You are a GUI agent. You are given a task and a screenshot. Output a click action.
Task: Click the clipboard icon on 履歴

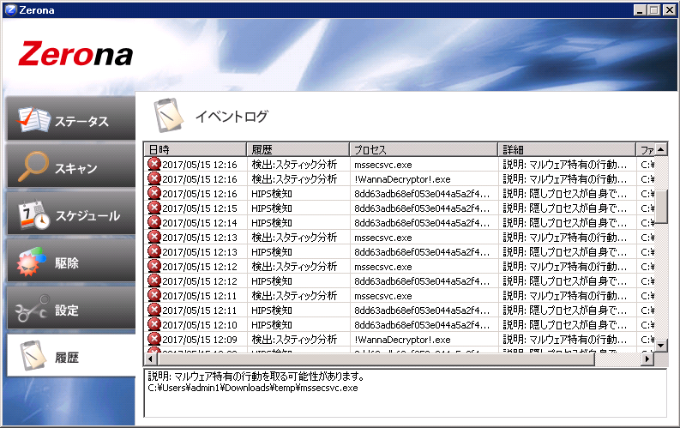click(x=33, y=356)
